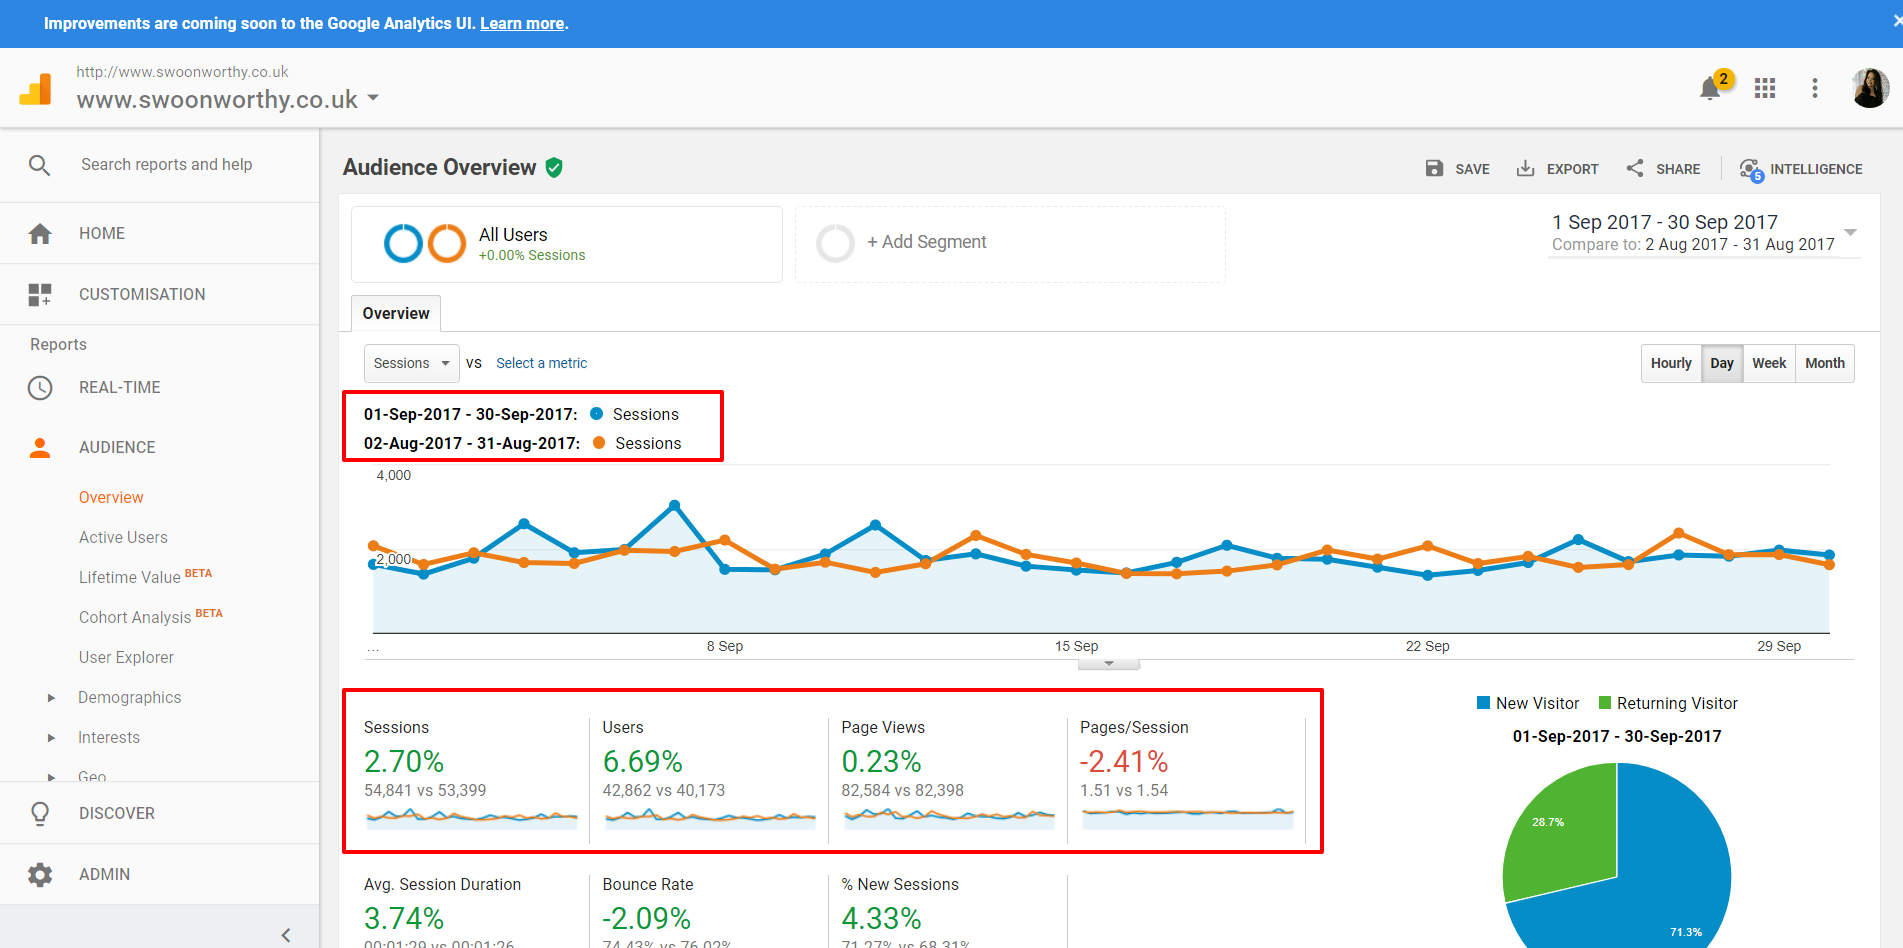Open the Google apps grid icon
The width and height of the screenshot is (1903, 948).
[x=1765, y=89]
